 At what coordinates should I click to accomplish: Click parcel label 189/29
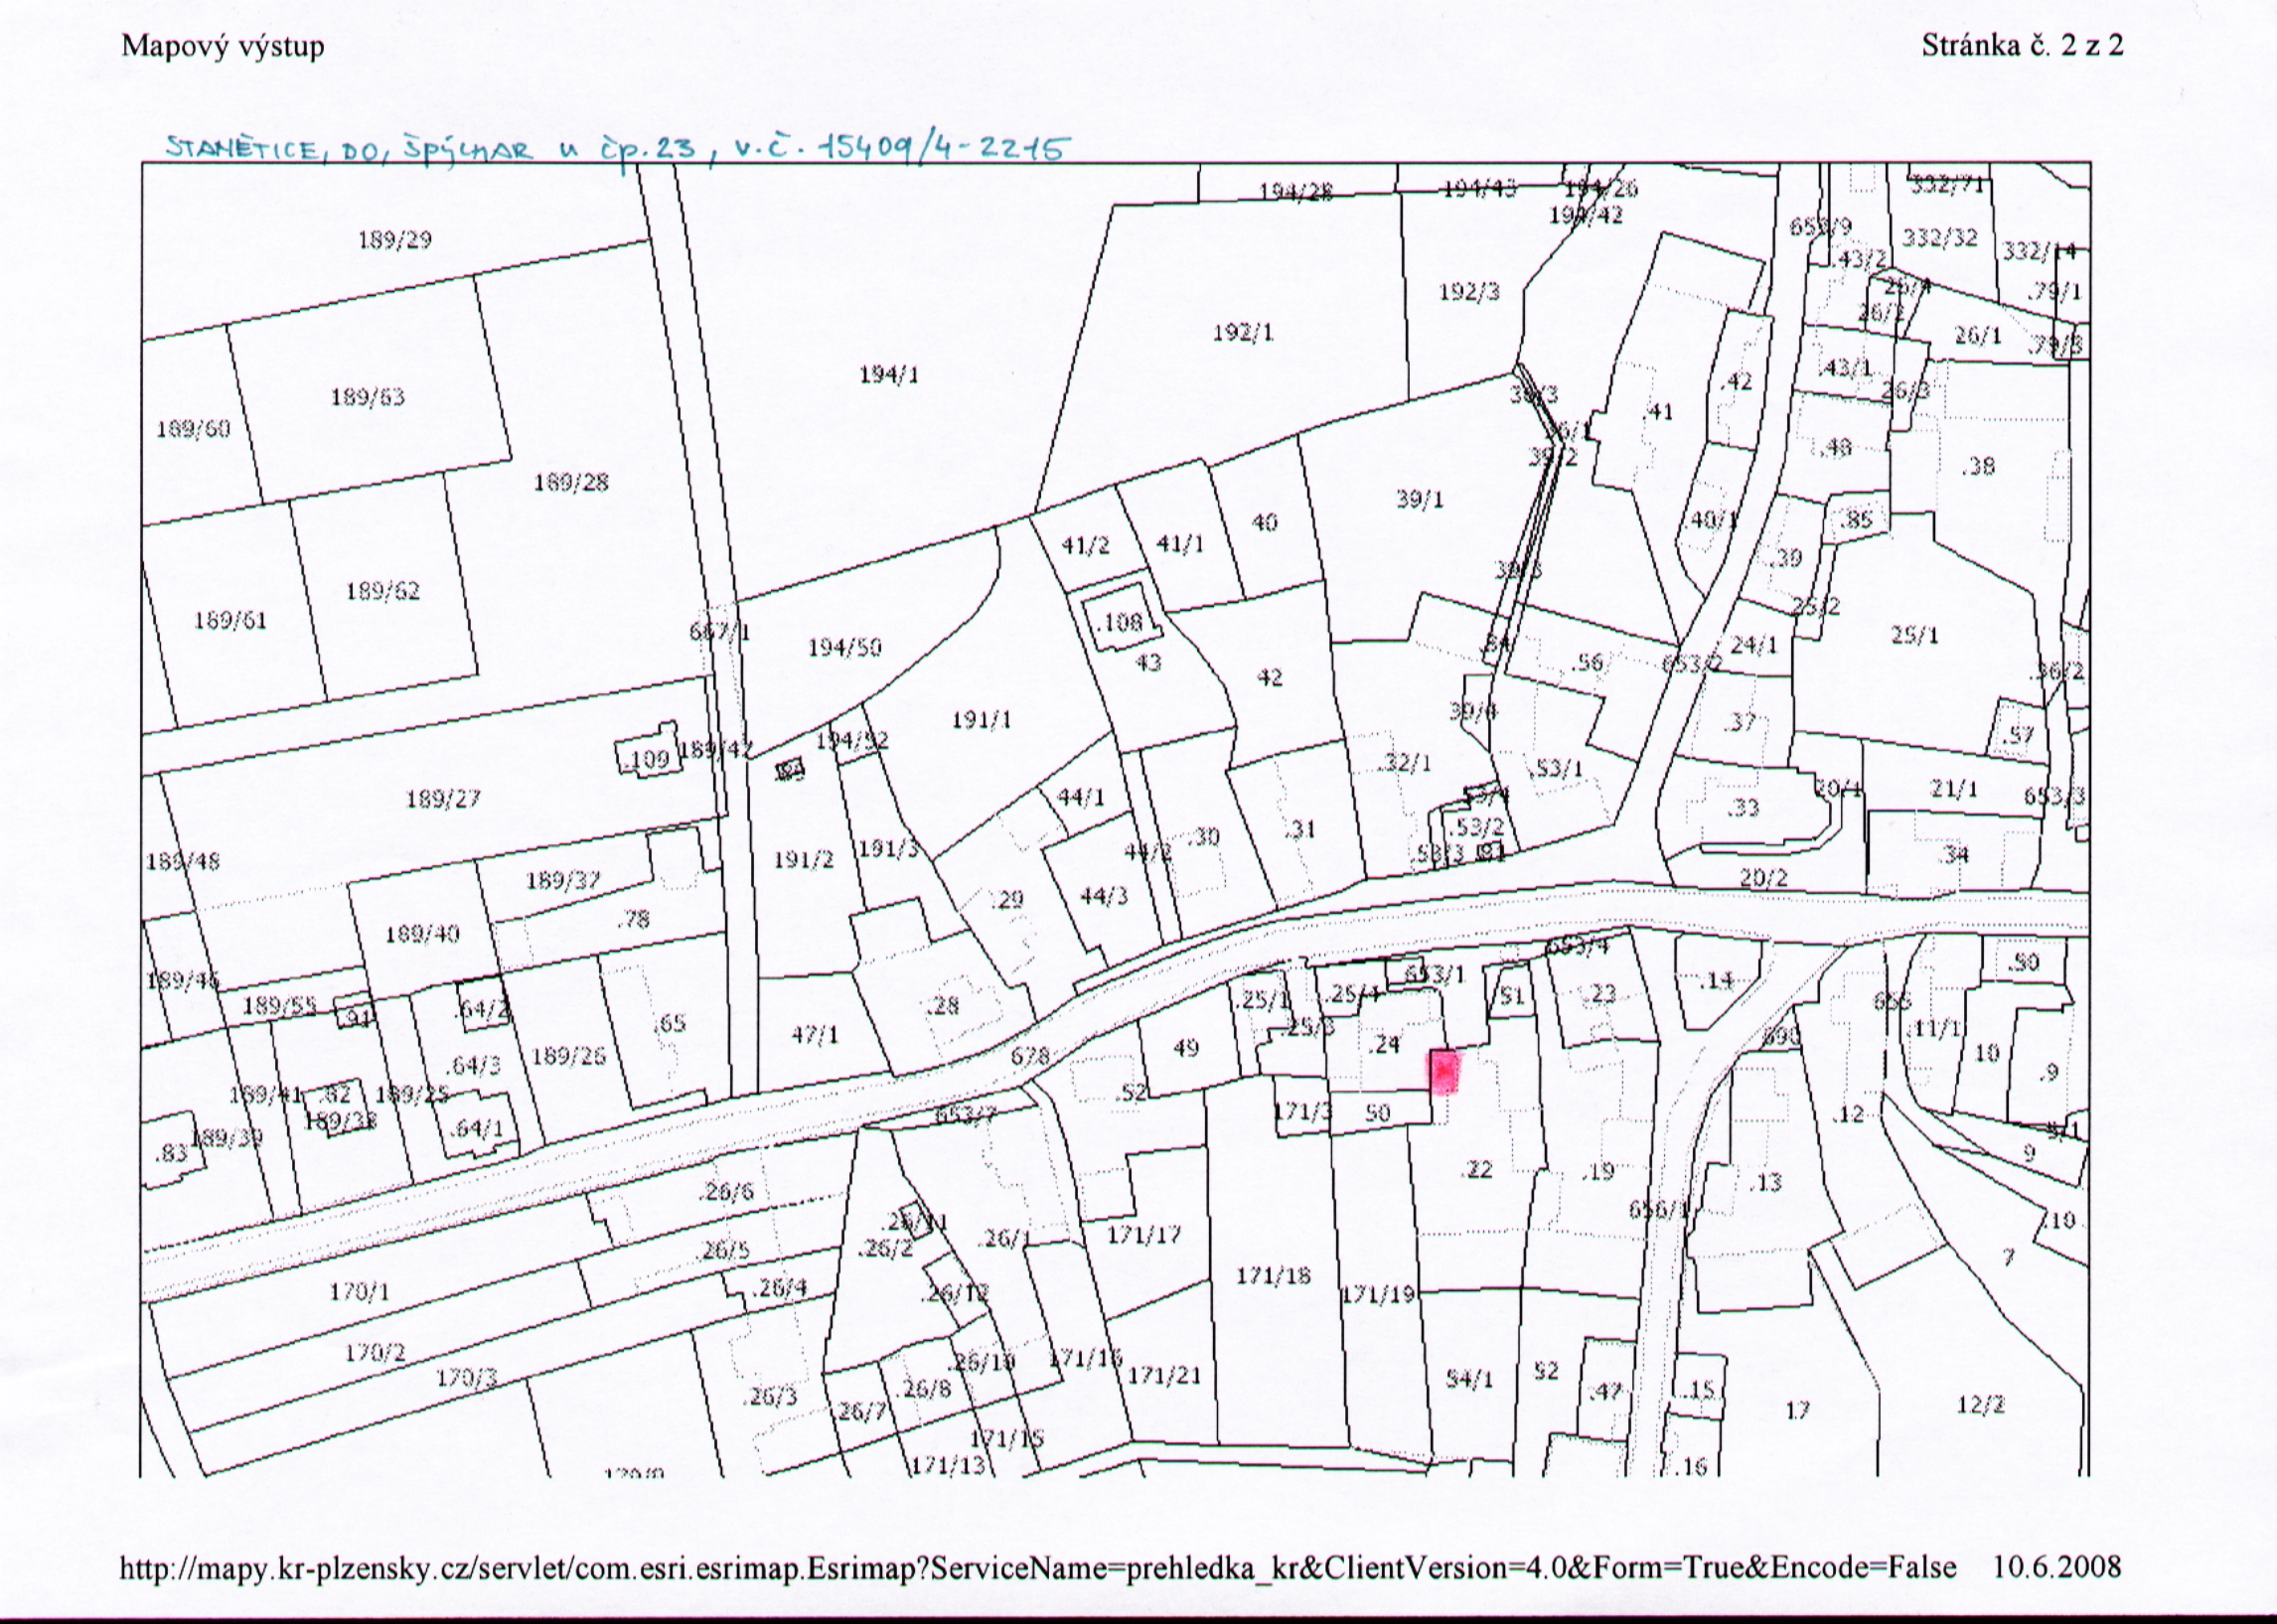tap(395, 240)
